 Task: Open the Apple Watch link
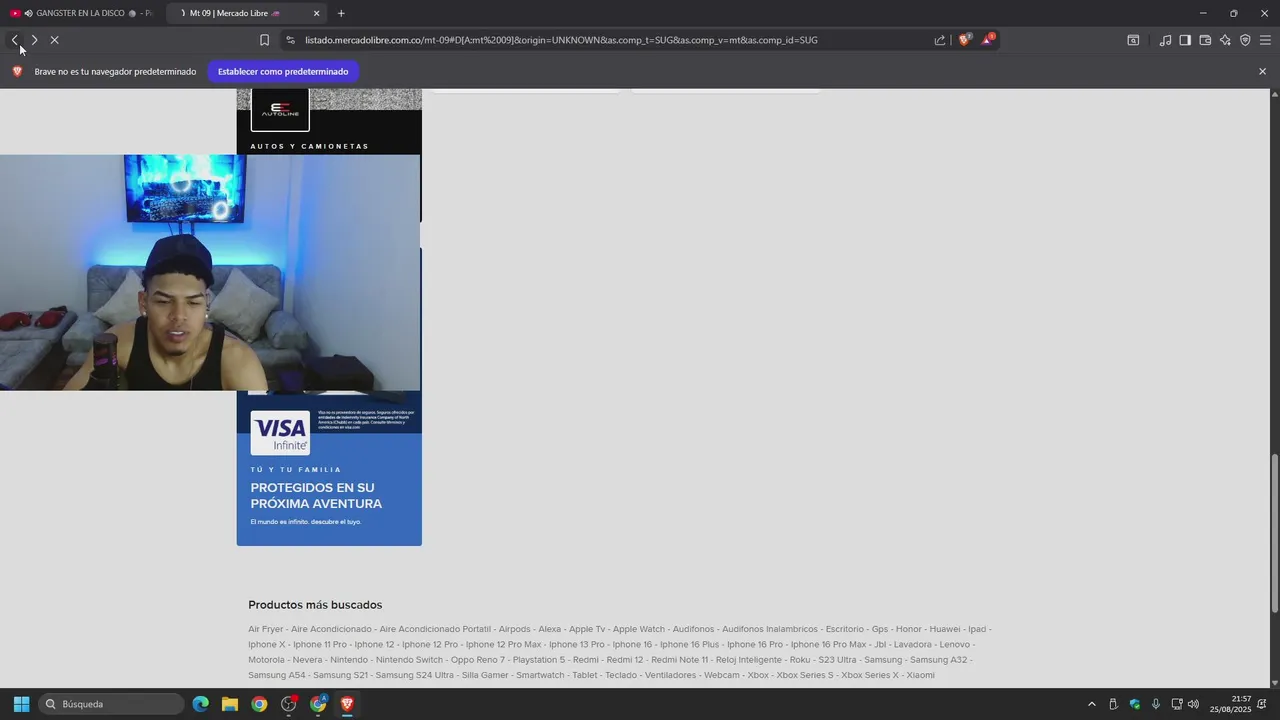tap(639, 629)
